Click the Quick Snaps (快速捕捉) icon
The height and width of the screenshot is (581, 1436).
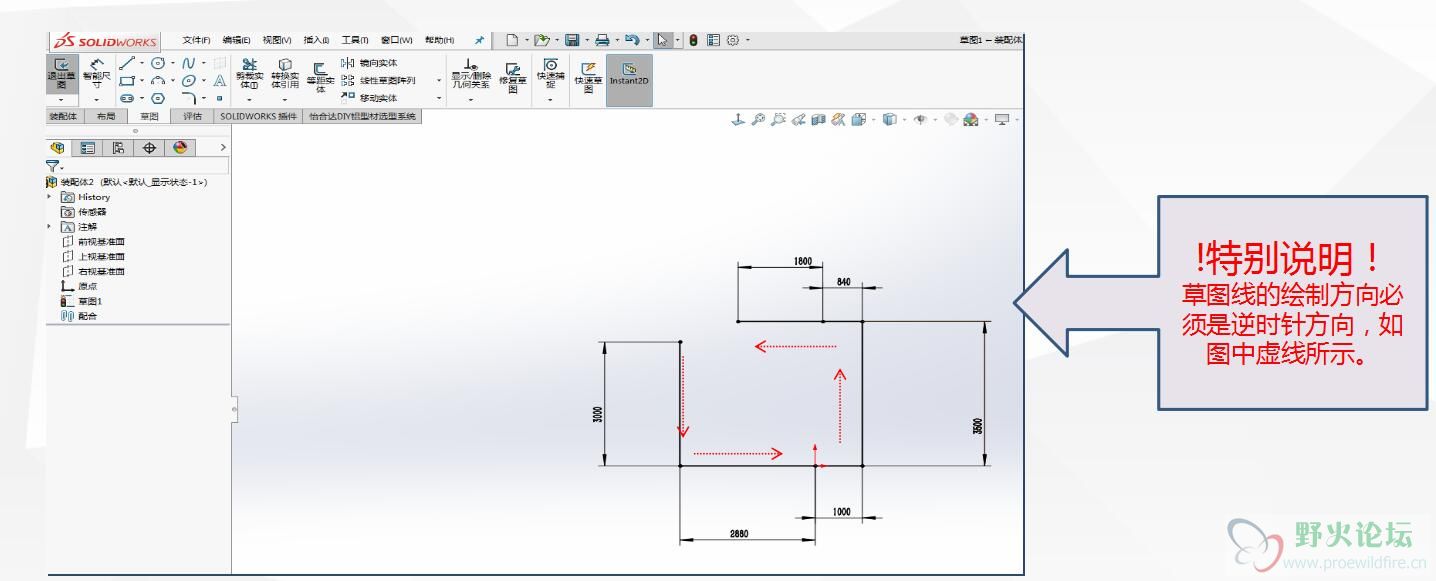[549, 72]
